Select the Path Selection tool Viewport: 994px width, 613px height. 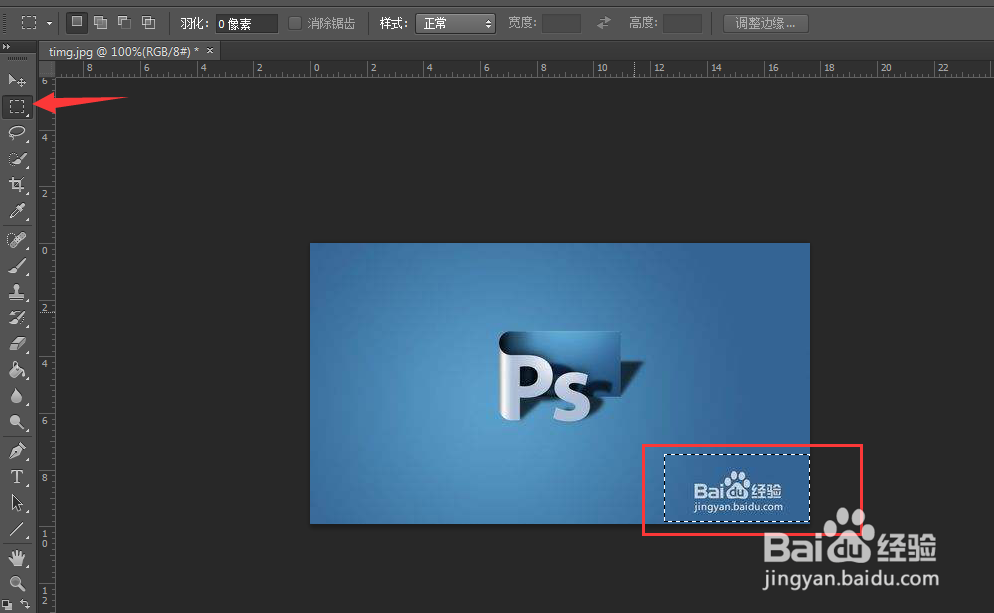(x=17, y=503)
